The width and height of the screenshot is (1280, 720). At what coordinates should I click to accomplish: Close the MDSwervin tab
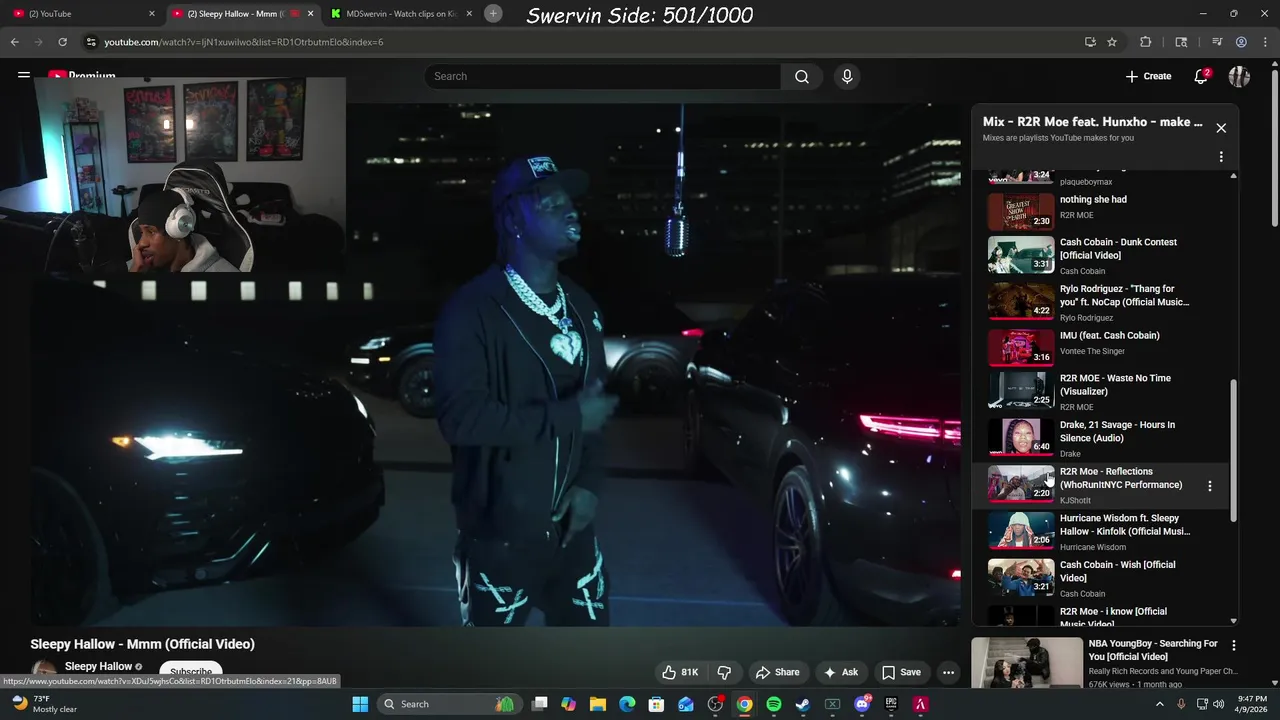tap(469, 14)
